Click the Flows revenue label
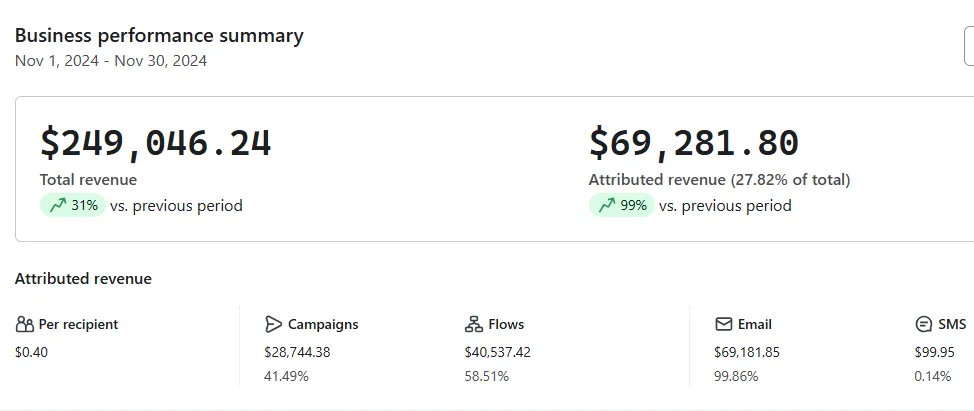This screenshot has width=974, height=411. 506,325
